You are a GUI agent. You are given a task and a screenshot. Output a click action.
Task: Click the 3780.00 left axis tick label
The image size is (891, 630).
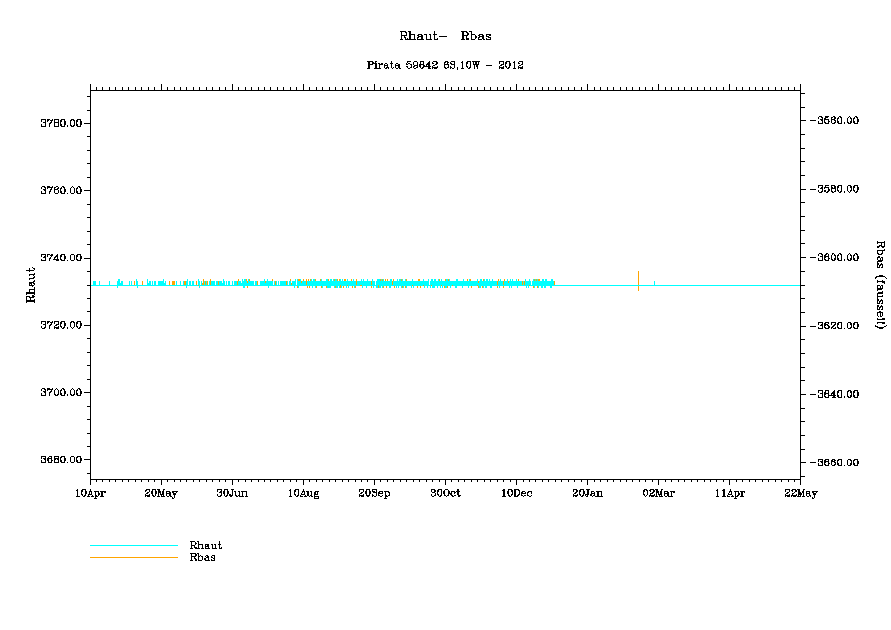click(60, 123)
